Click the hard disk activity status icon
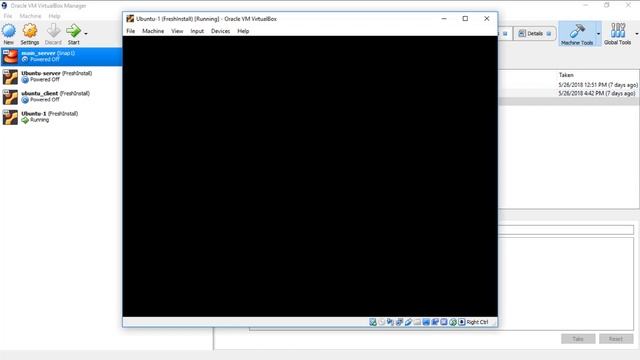The width and height of the screenshot is (640, 360). coord(373,322)
